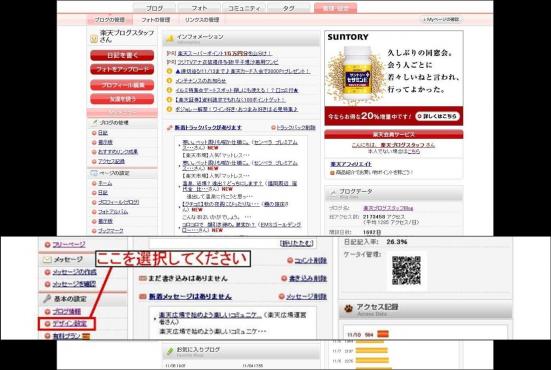
Task: Open the コミュニティ top tab
Action: [244, 8]
